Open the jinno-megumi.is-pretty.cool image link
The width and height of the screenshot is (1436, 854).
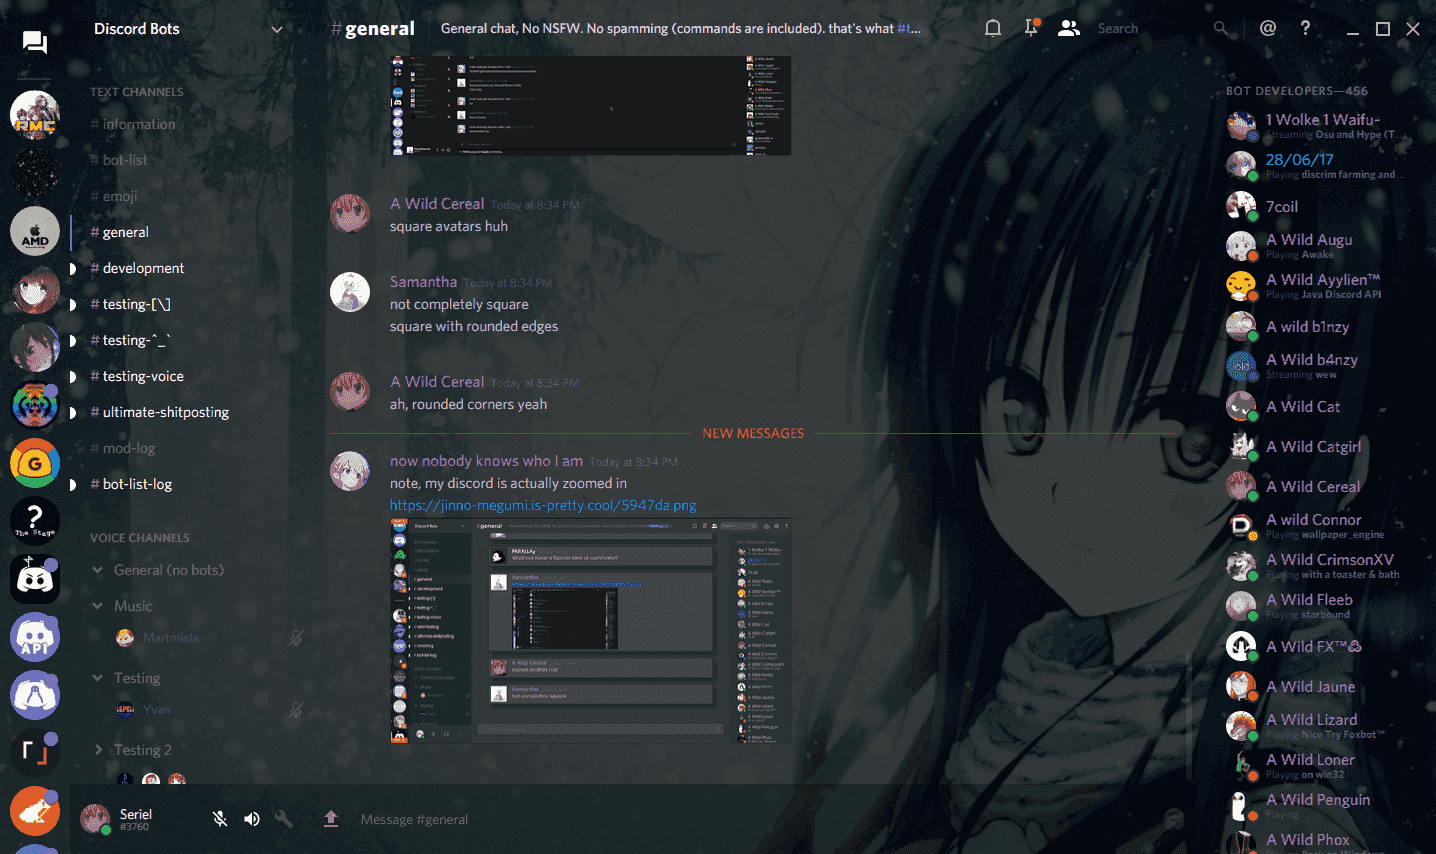pyautogui.click(x=543, y=505)
